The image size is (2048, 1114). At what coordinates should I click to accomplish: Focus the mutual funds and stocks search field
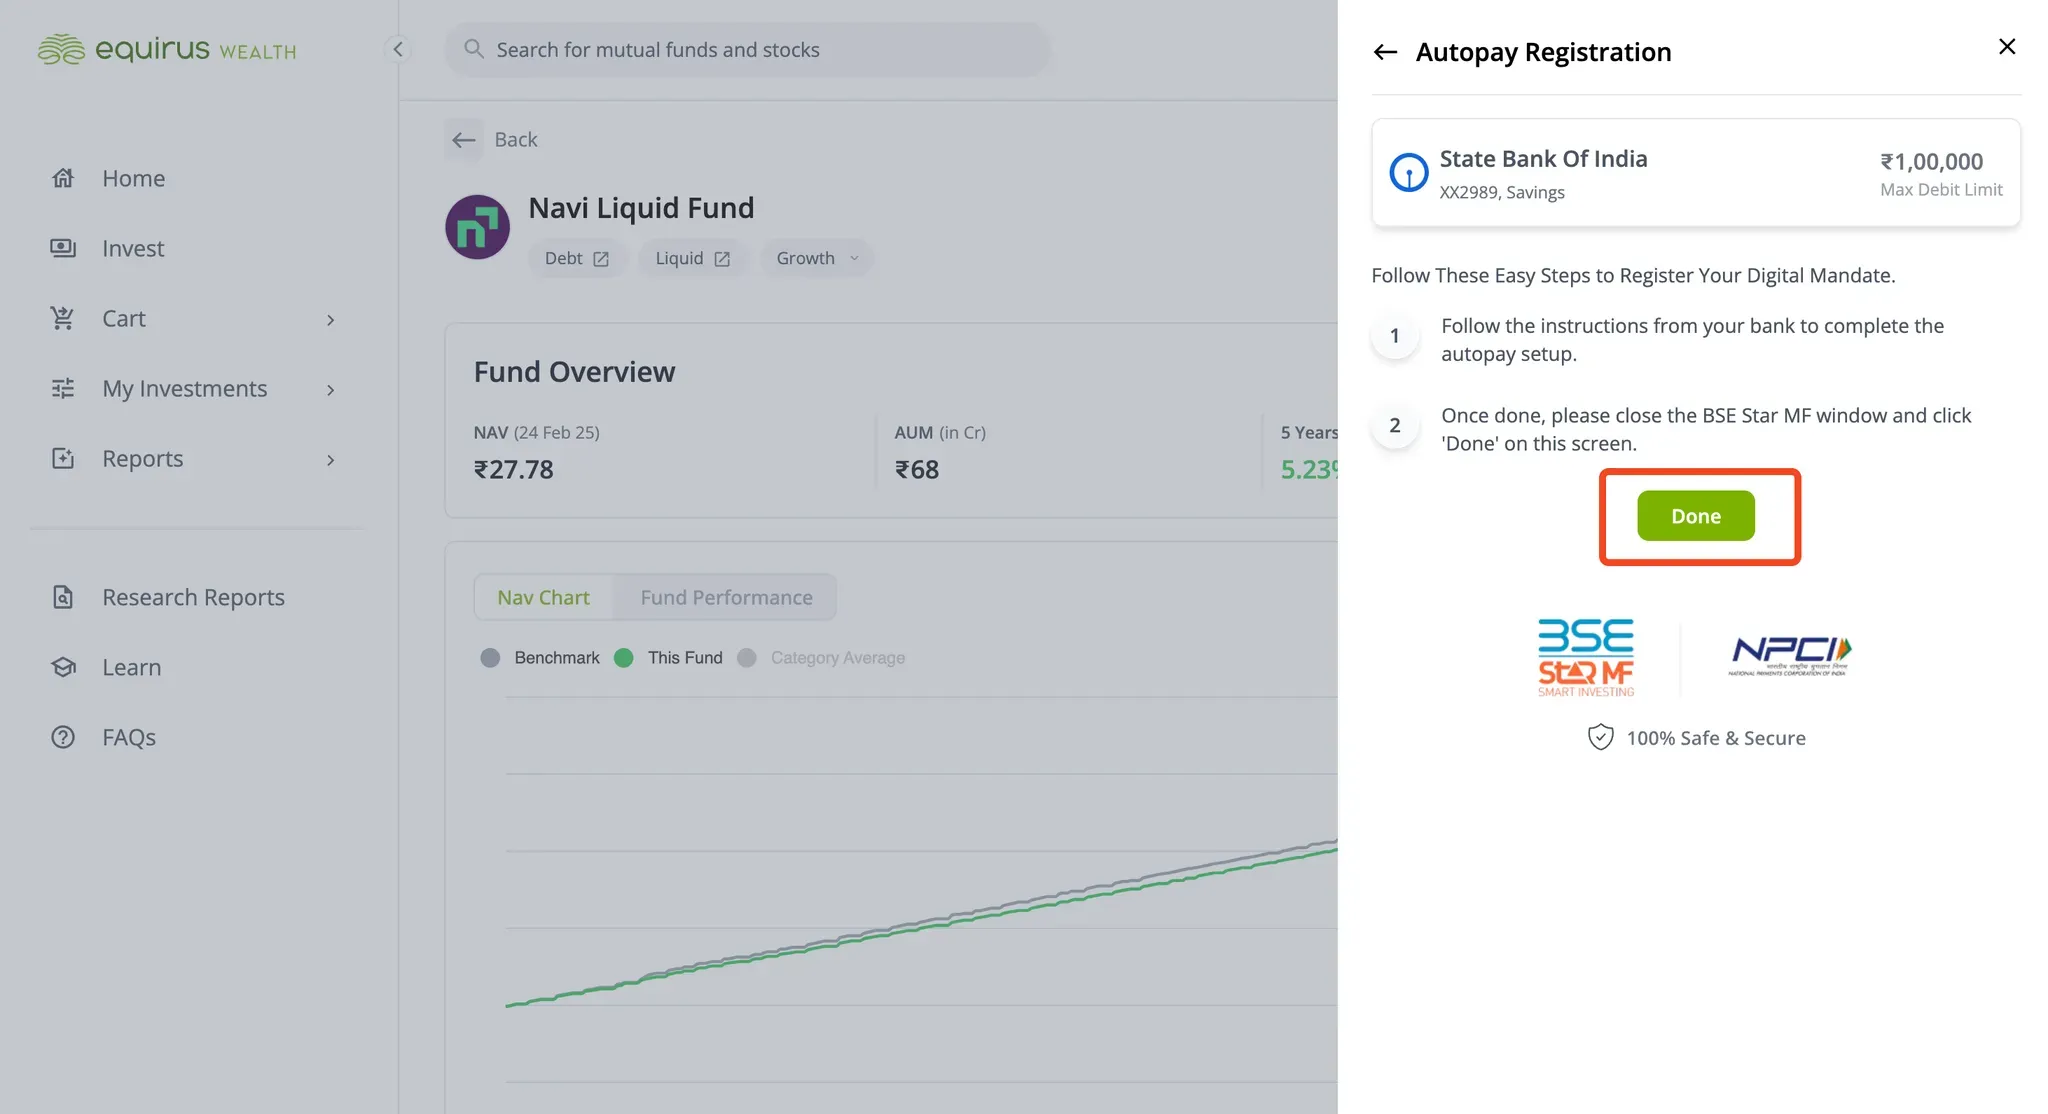click(747, 50)
